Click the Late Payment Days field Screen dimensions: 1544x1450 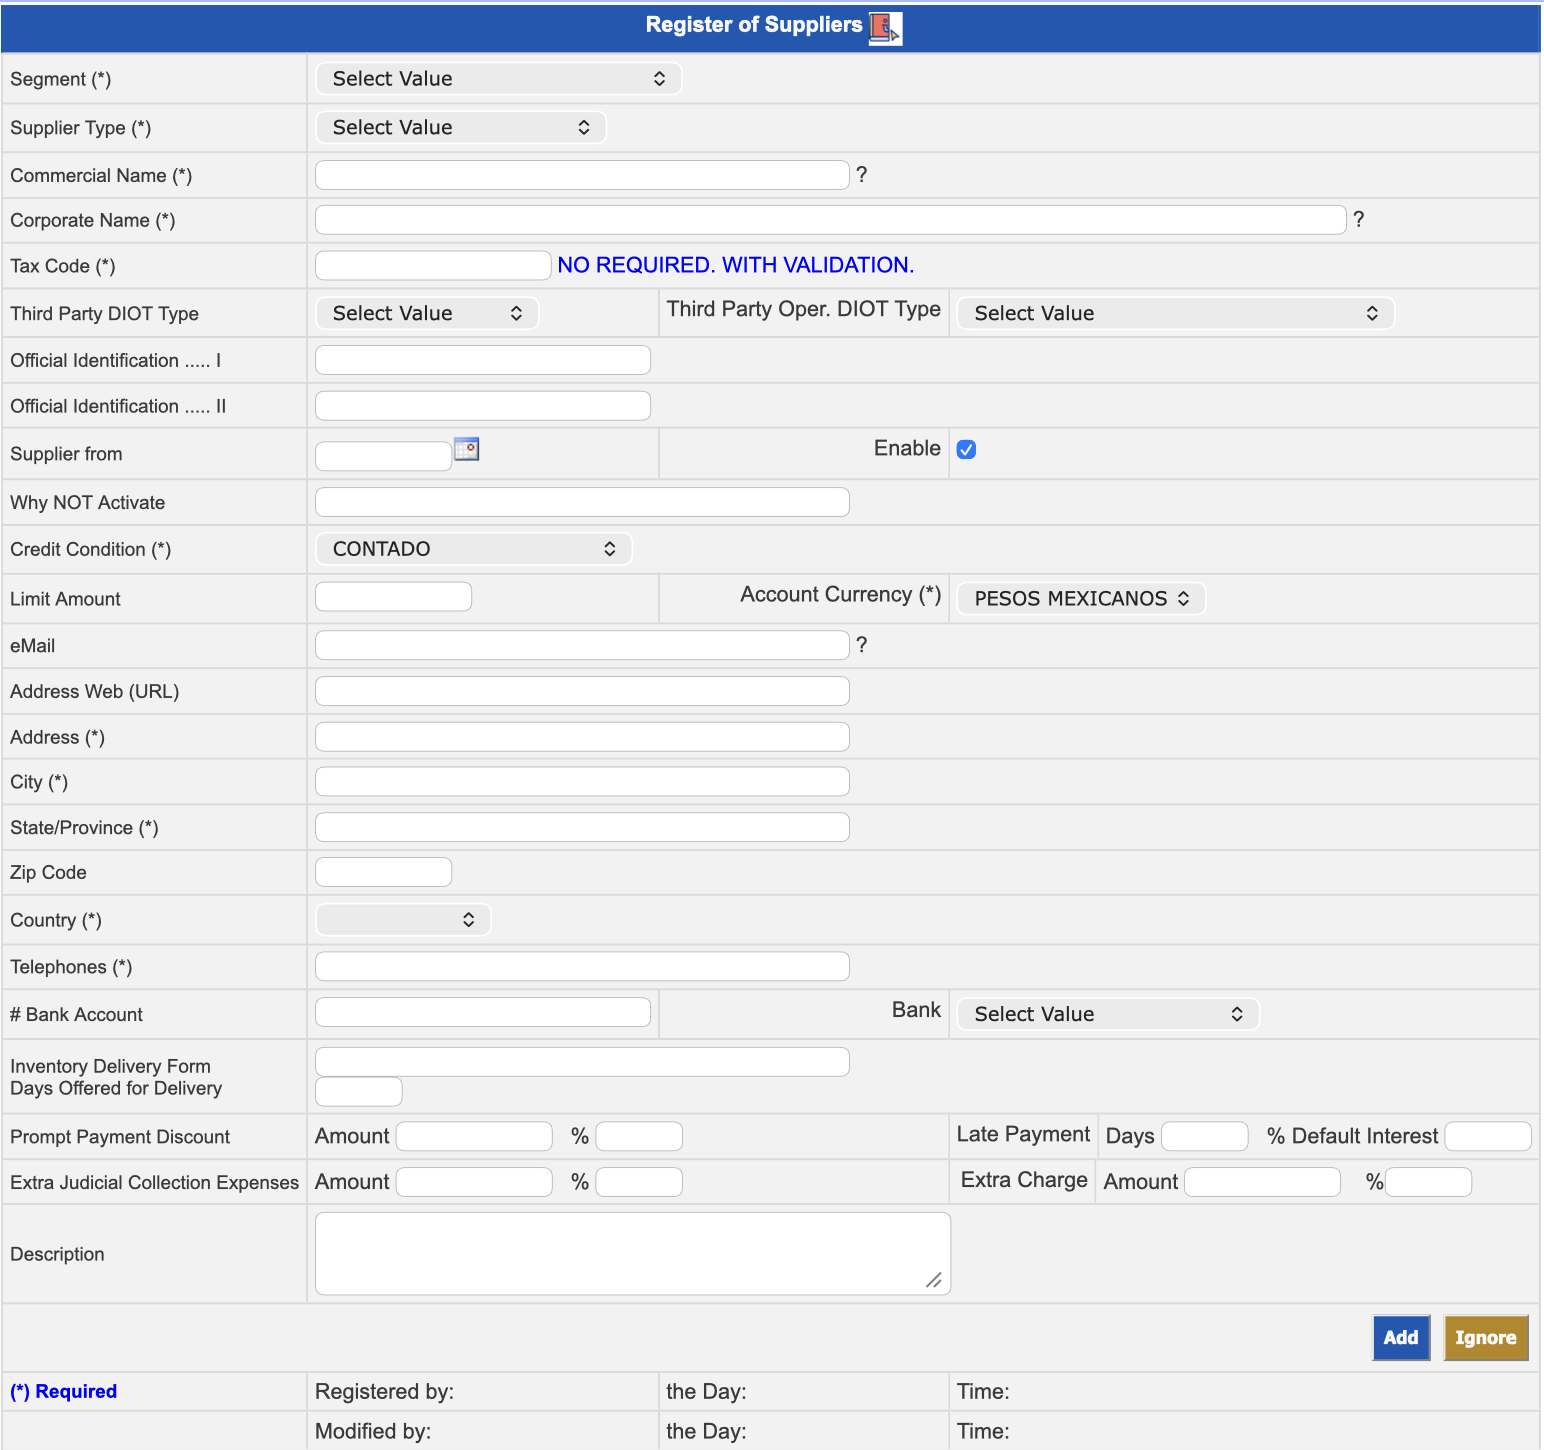(x=1204, y=1137)
